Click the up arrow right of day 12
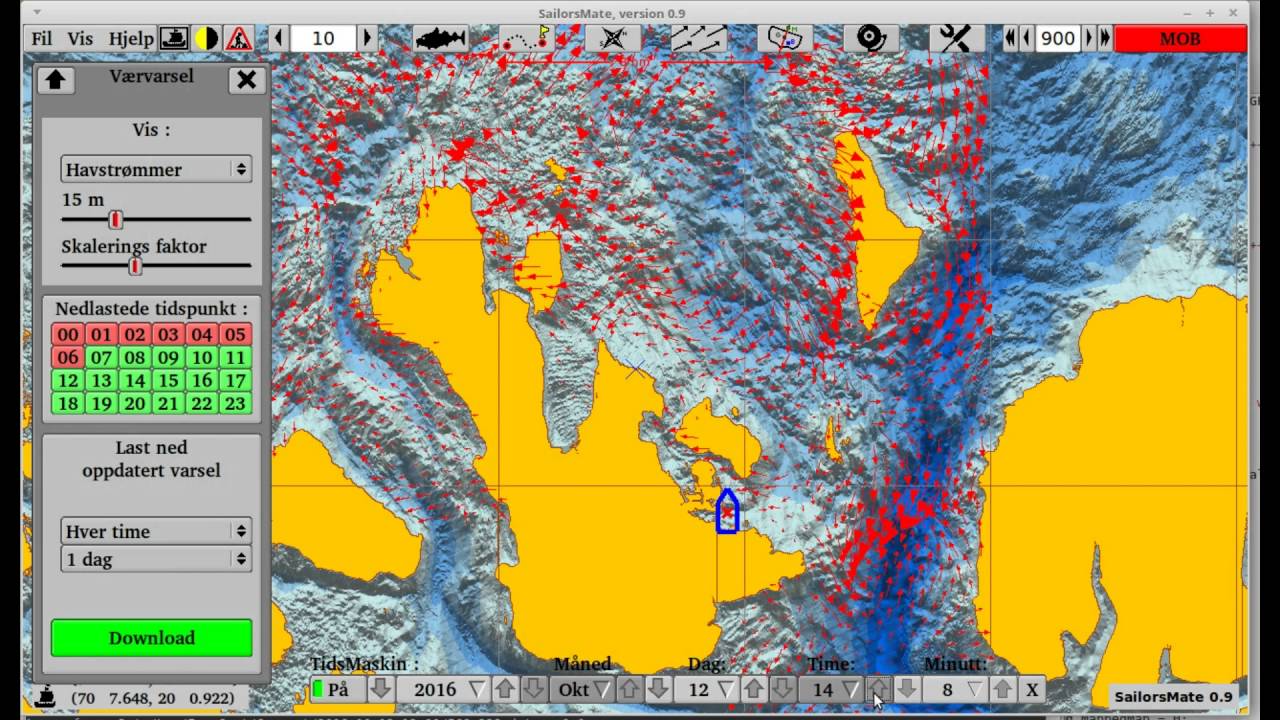The image size is (1280, 720). pos(754,690)
